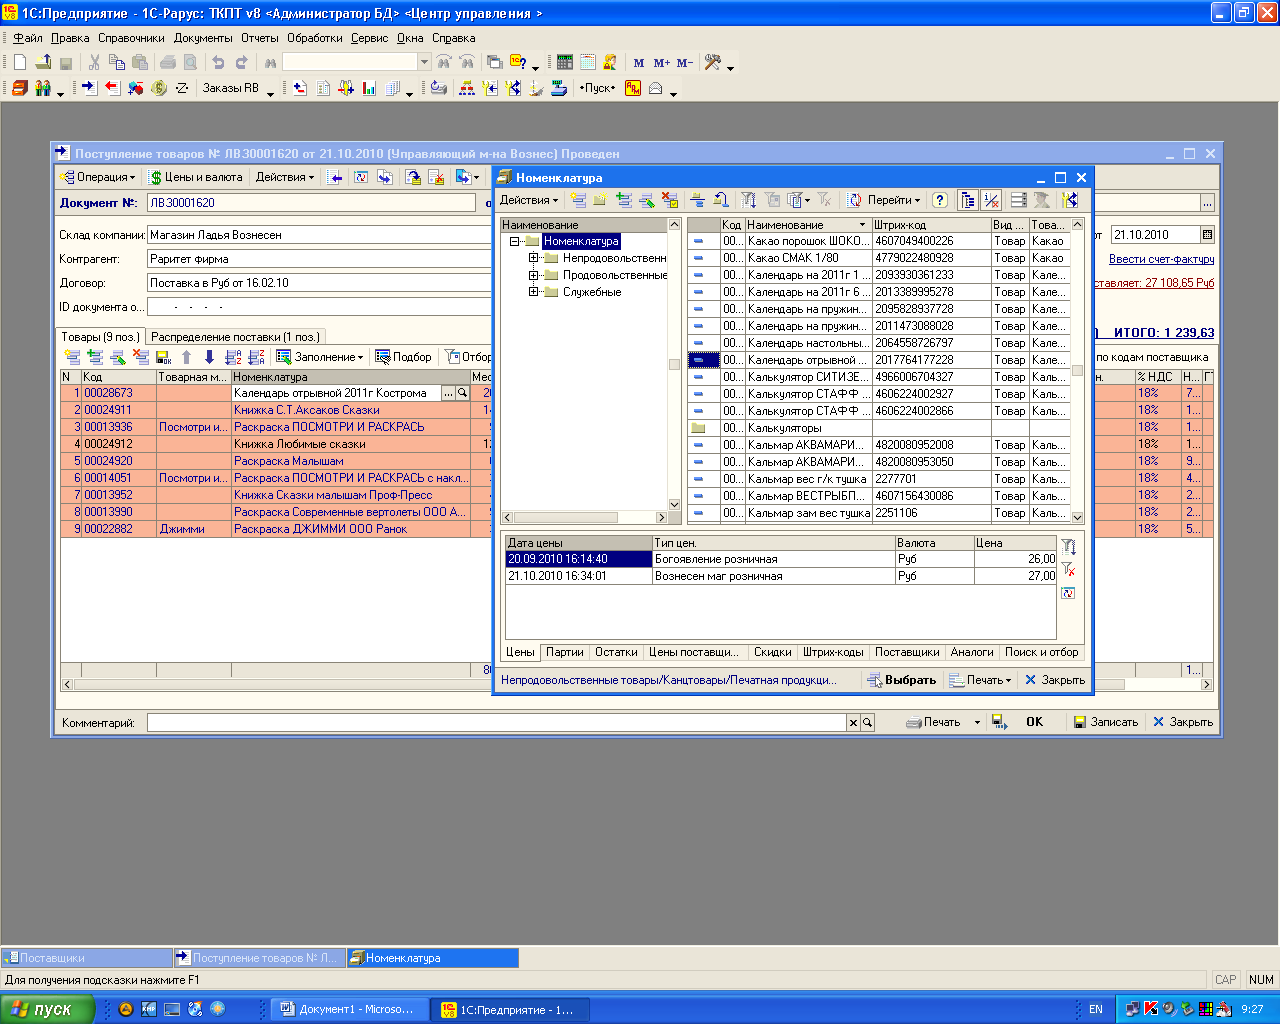Click the refresh icon next to Перейти
Image resolution: width=1280 pixels, height=1024 pixels.
tap(855, 200)
